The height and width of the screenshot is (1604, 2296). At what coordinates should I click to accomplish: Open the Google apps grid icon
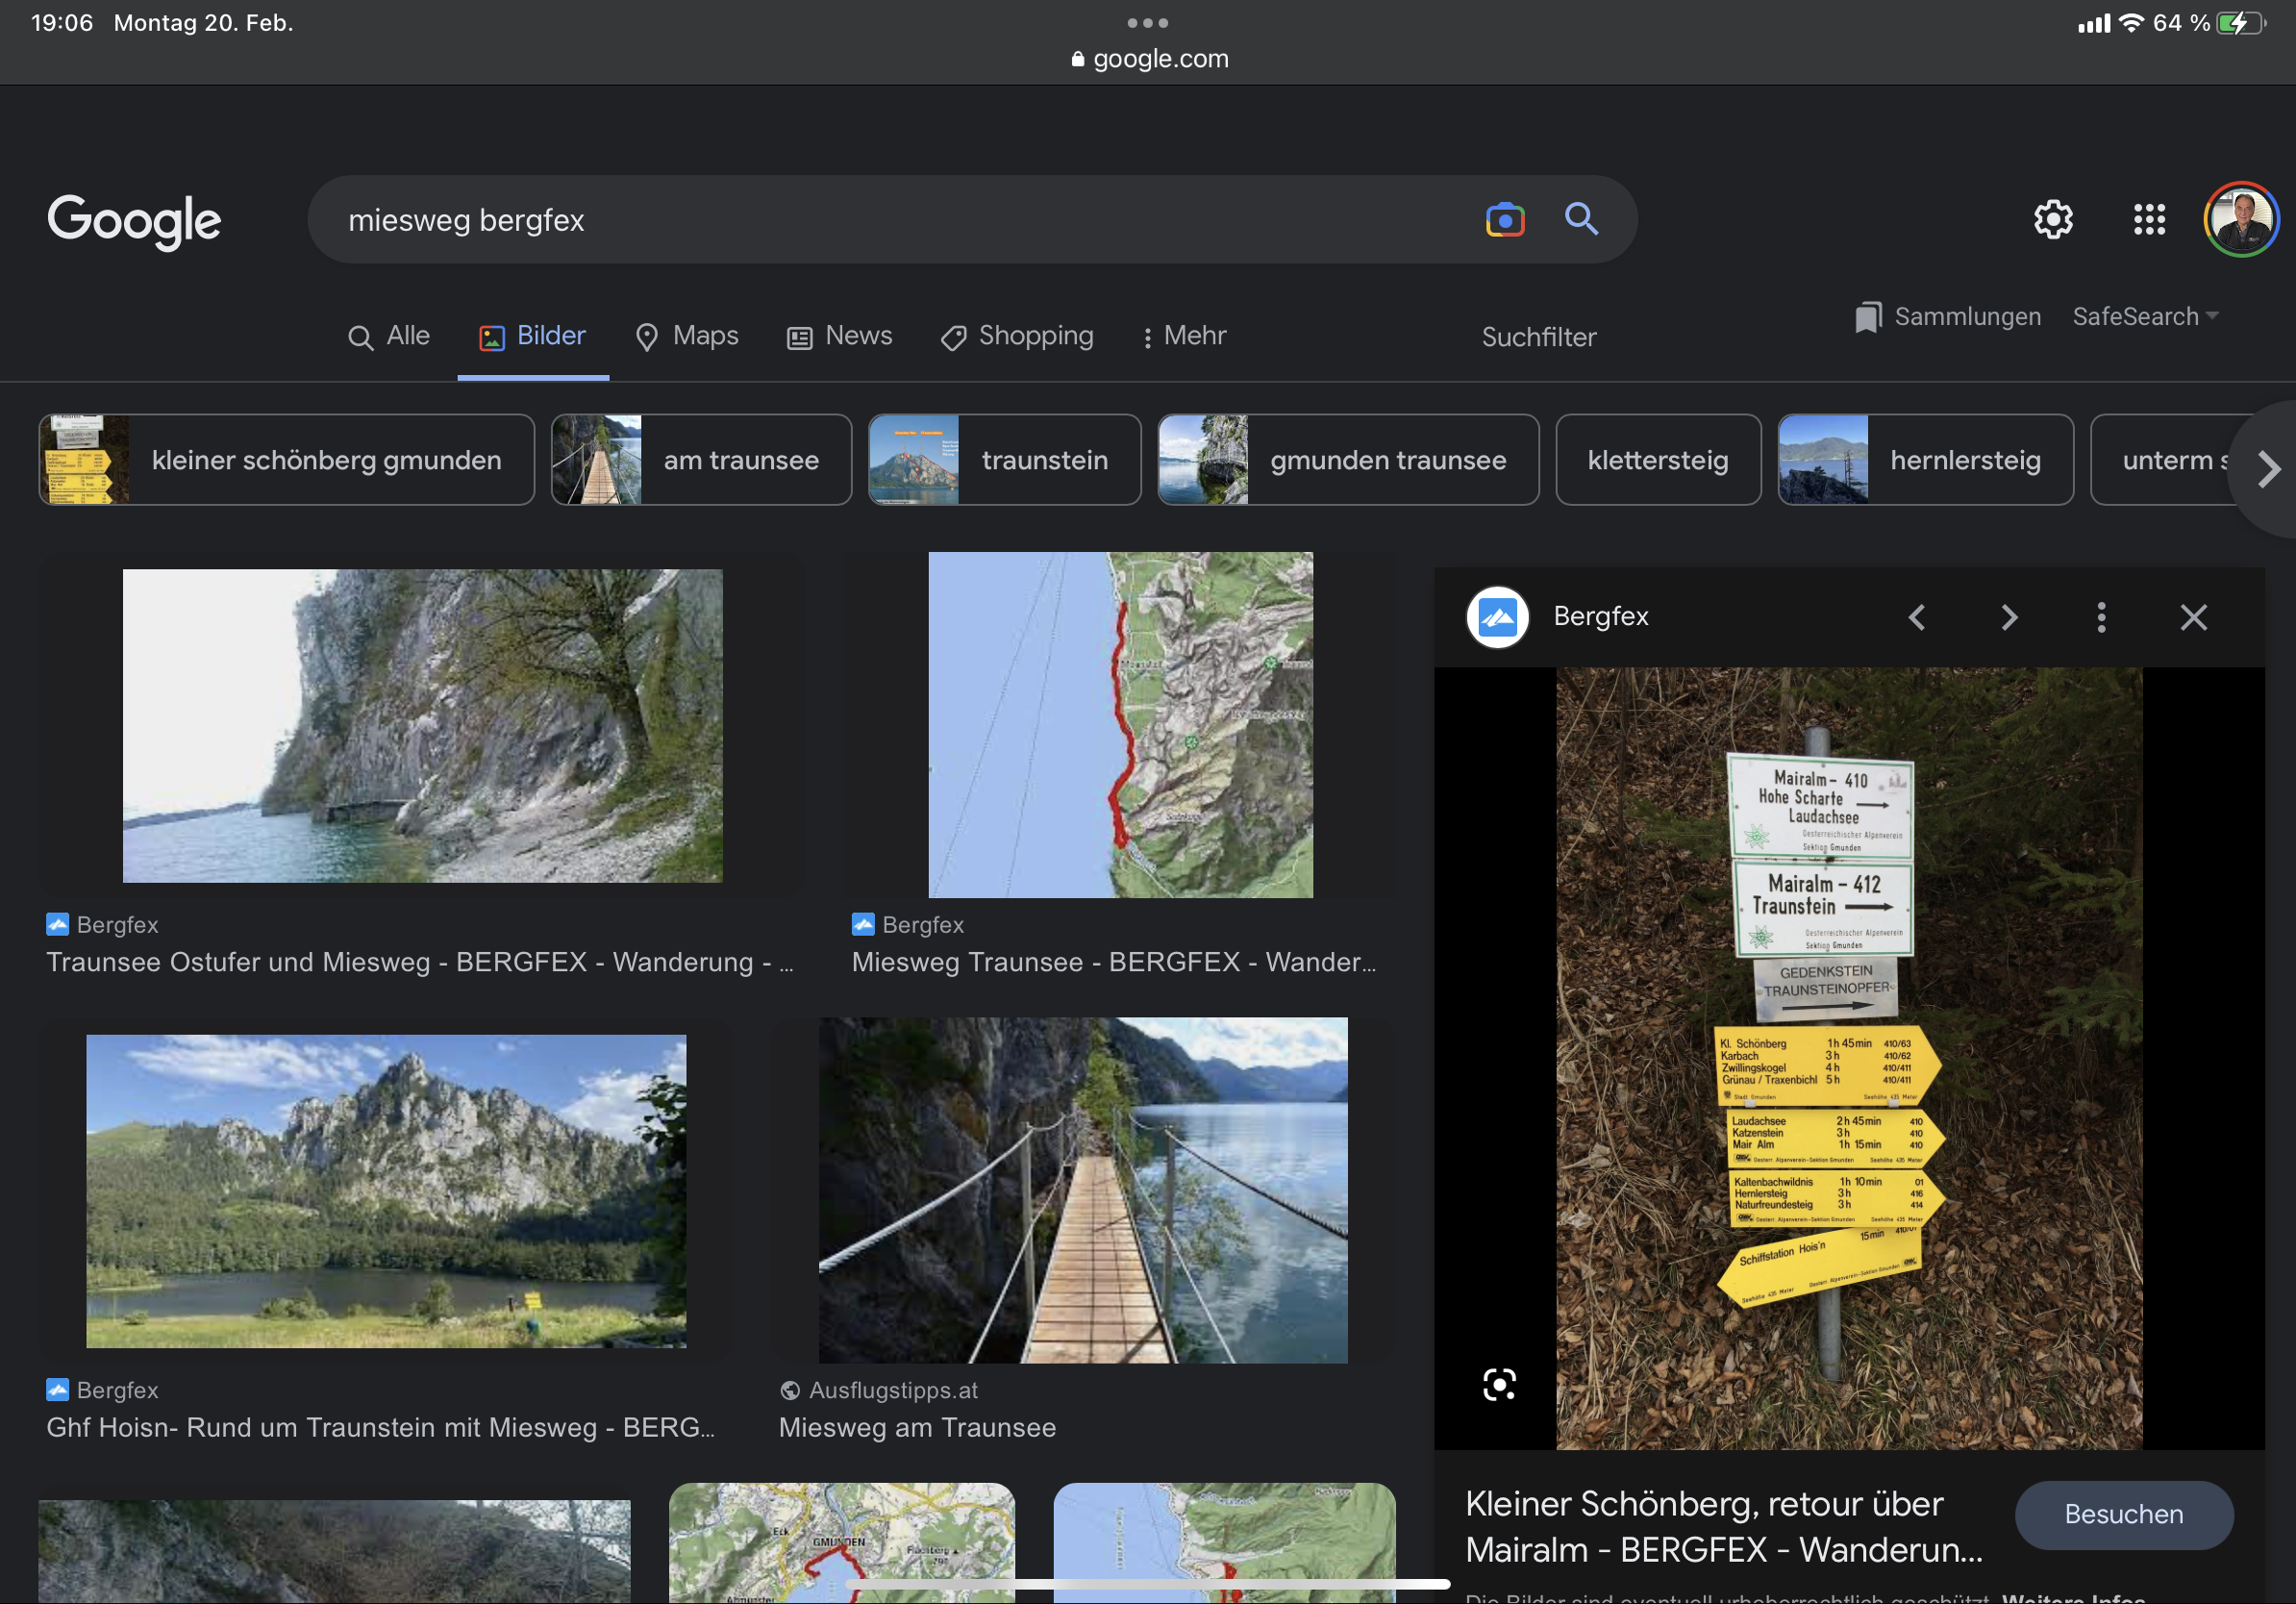click(x=2148, y=219)
